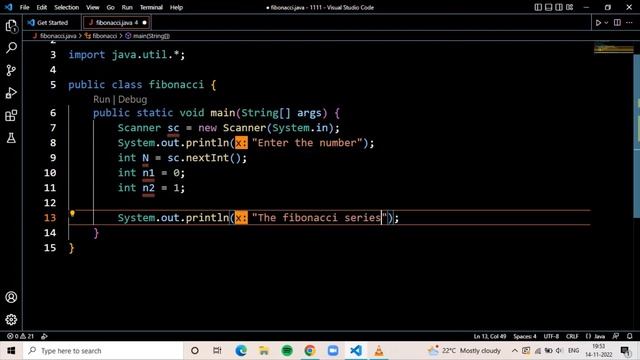Click "Enter the number" string on line 8
The height and width of the screenshot is (360, 640).
click(307, 143)
